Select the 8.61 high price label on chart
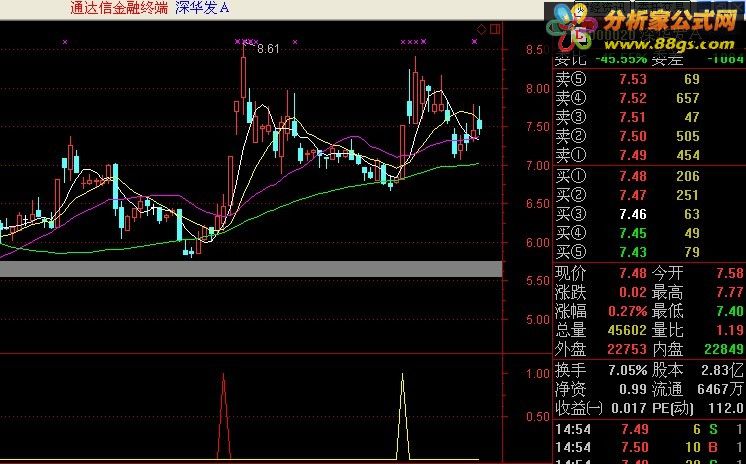 click(x=268, y=49)
